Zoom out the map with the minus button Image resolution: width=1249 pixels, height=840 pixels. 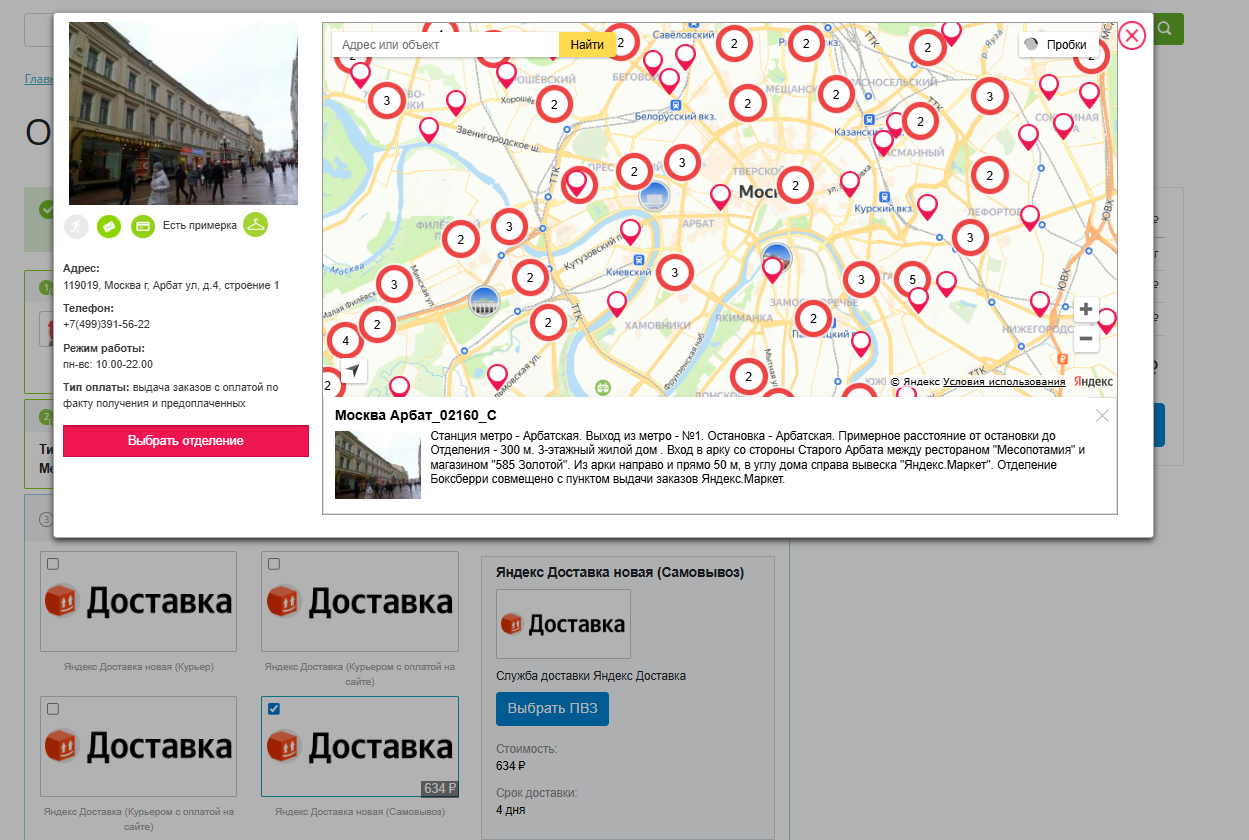[1086, 339]
